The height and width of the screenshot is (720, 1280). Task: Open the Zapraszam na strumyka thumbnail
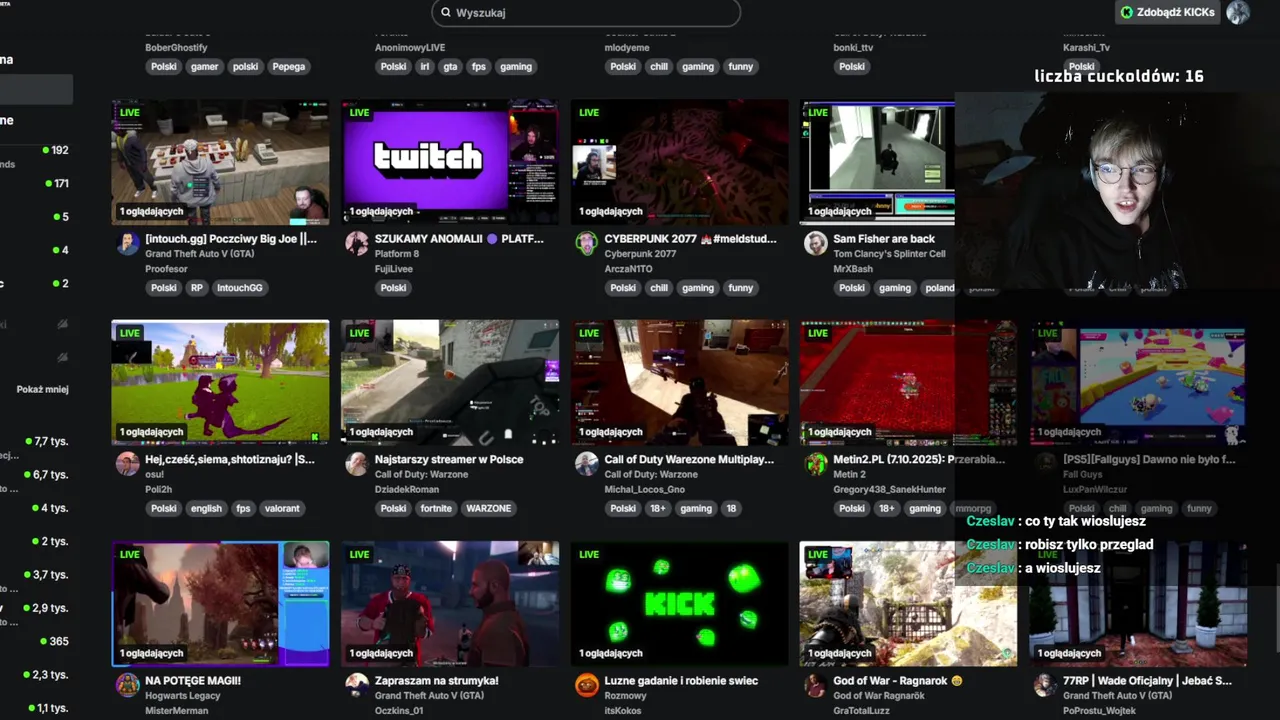pos(450,603)
